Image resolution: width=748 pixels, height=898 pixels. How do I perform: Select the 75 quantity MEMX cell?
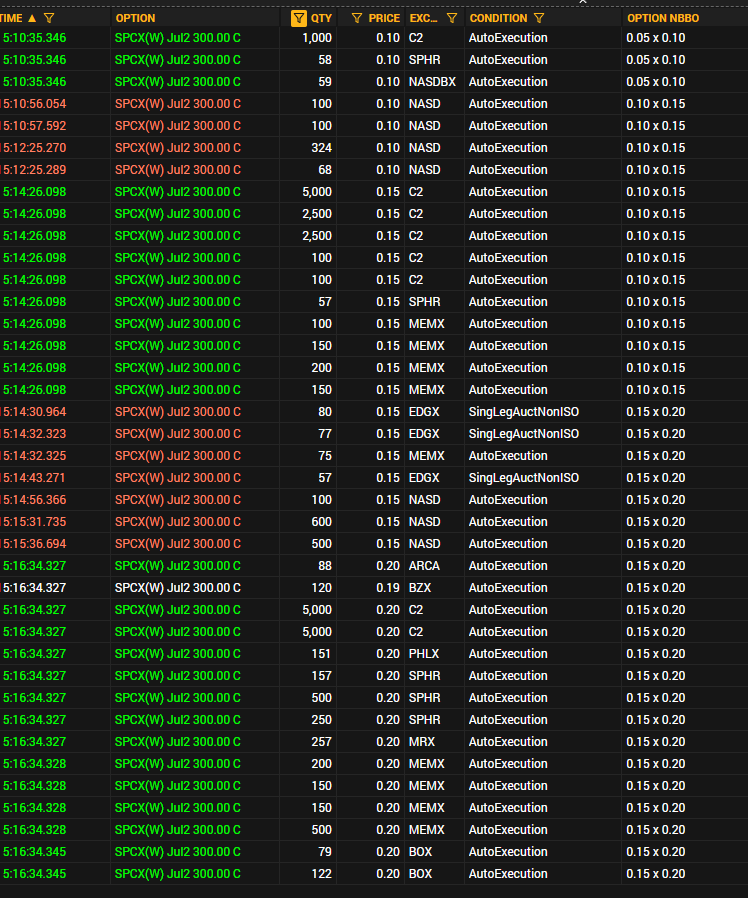click(x=325, y=456)
